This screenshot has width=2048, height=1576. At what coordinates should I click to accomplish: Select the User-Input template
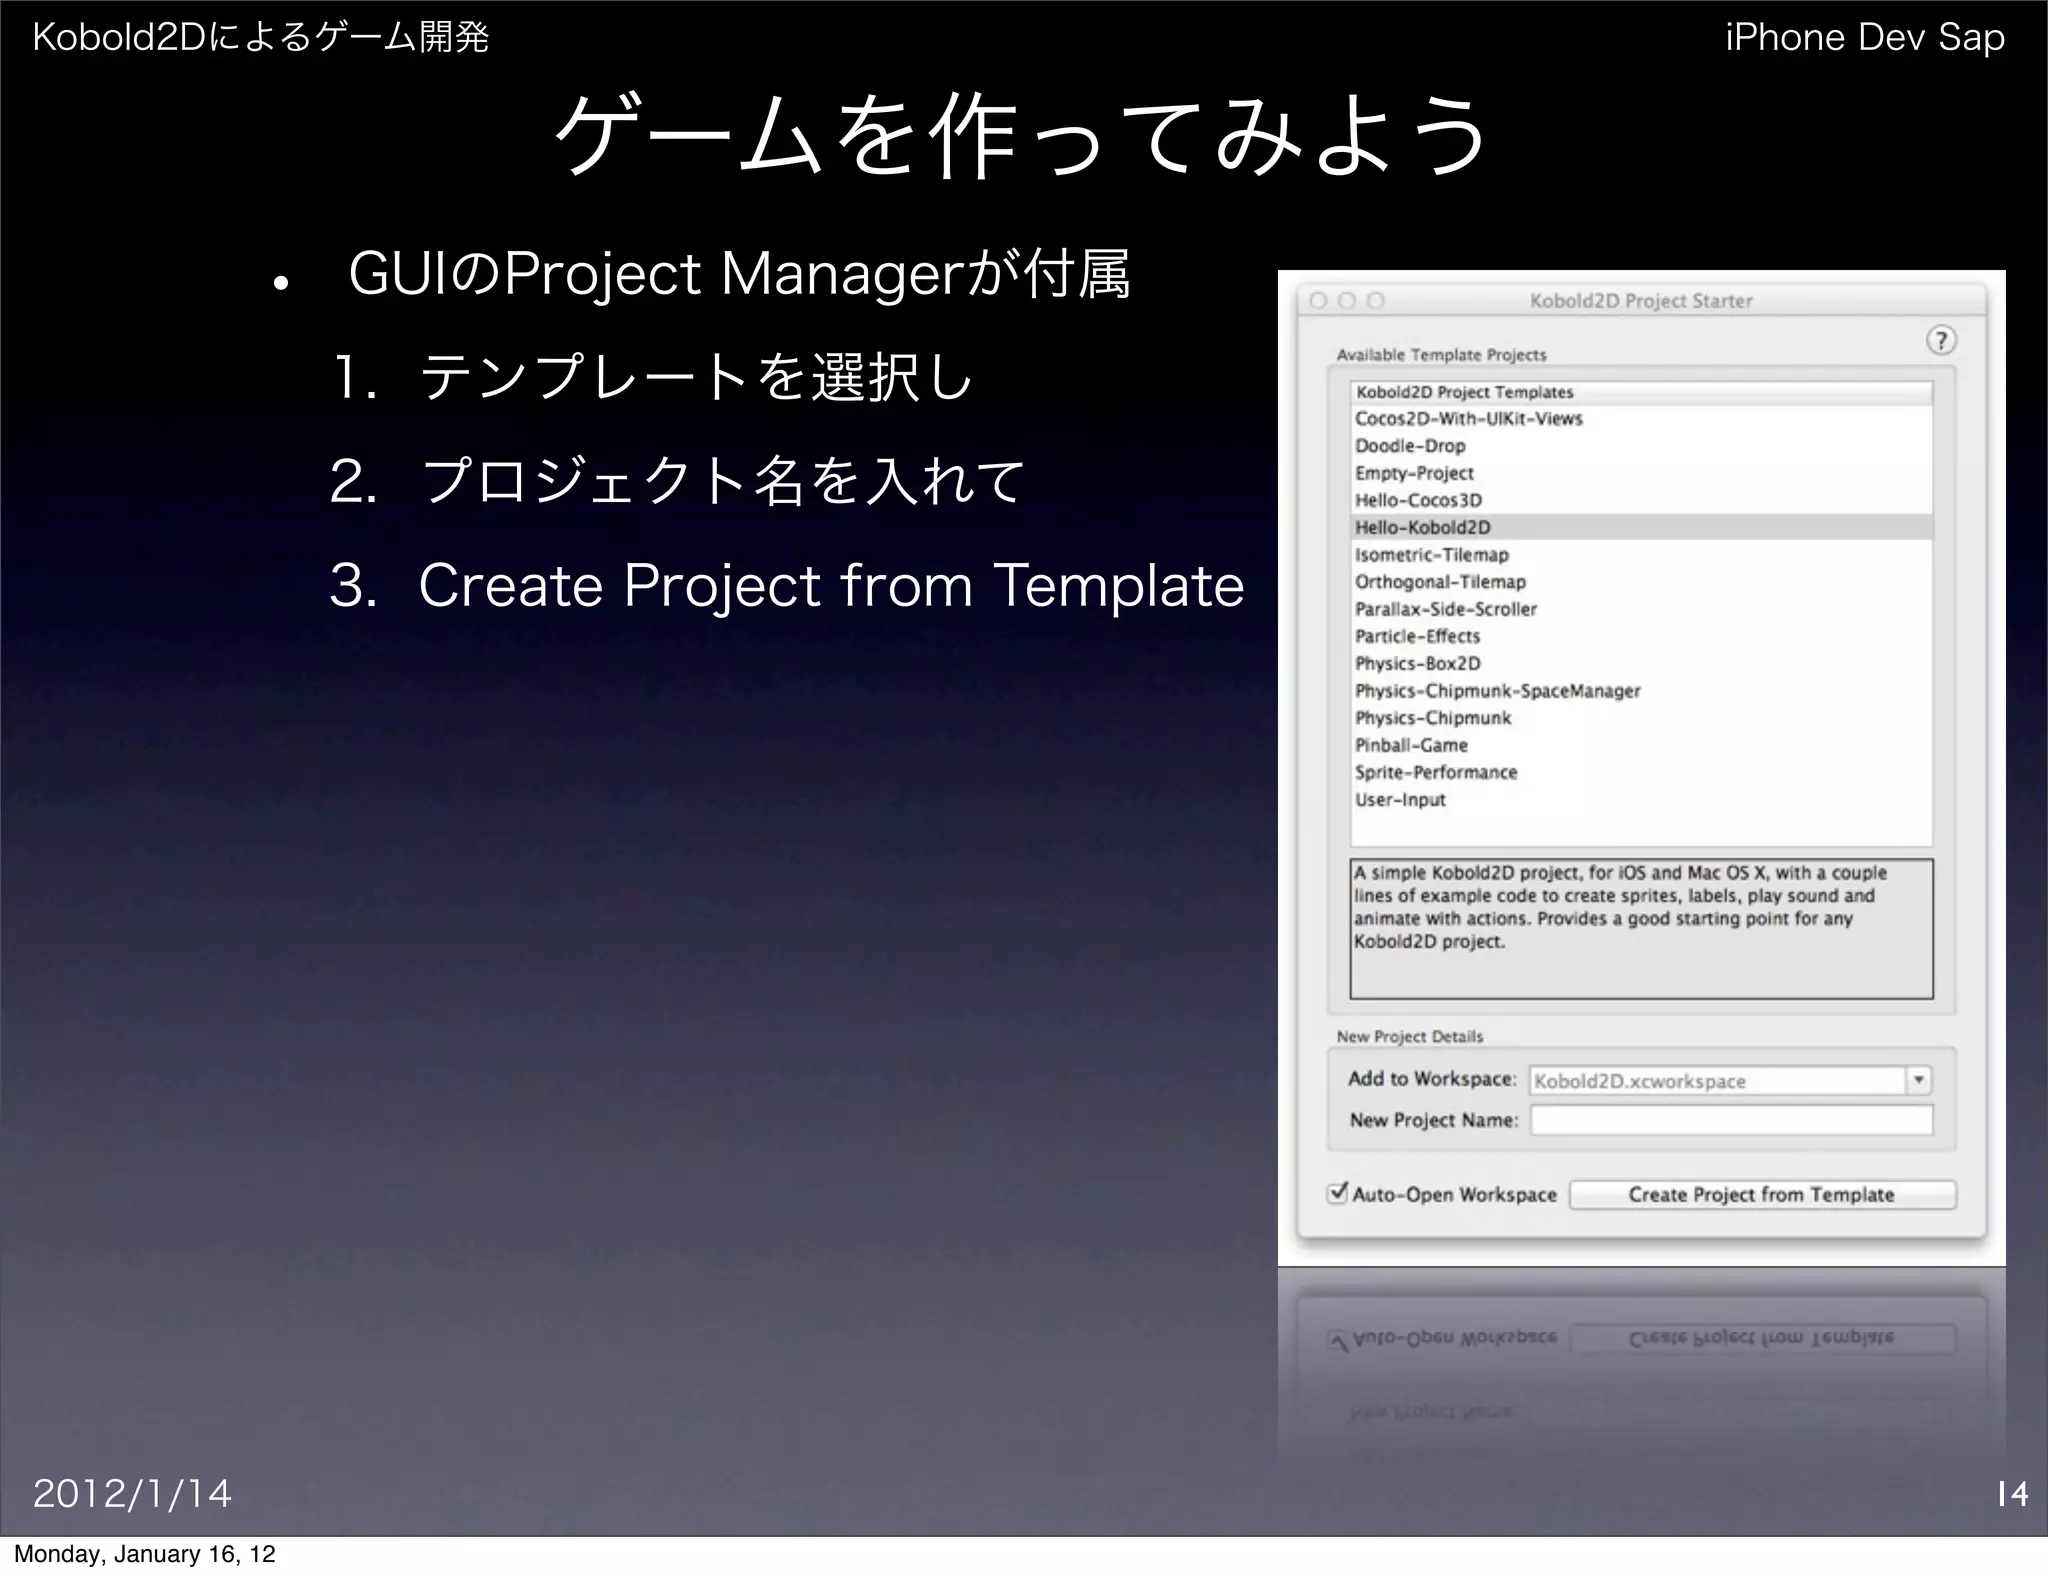click(x=1400, y=800)
